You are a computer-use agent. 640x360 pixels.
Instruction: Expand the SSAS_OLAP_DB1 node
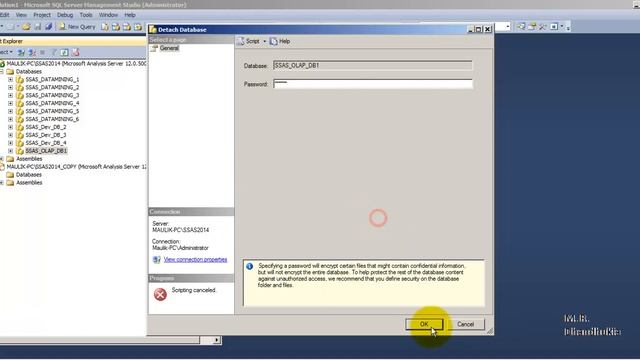tap(11, 151)
